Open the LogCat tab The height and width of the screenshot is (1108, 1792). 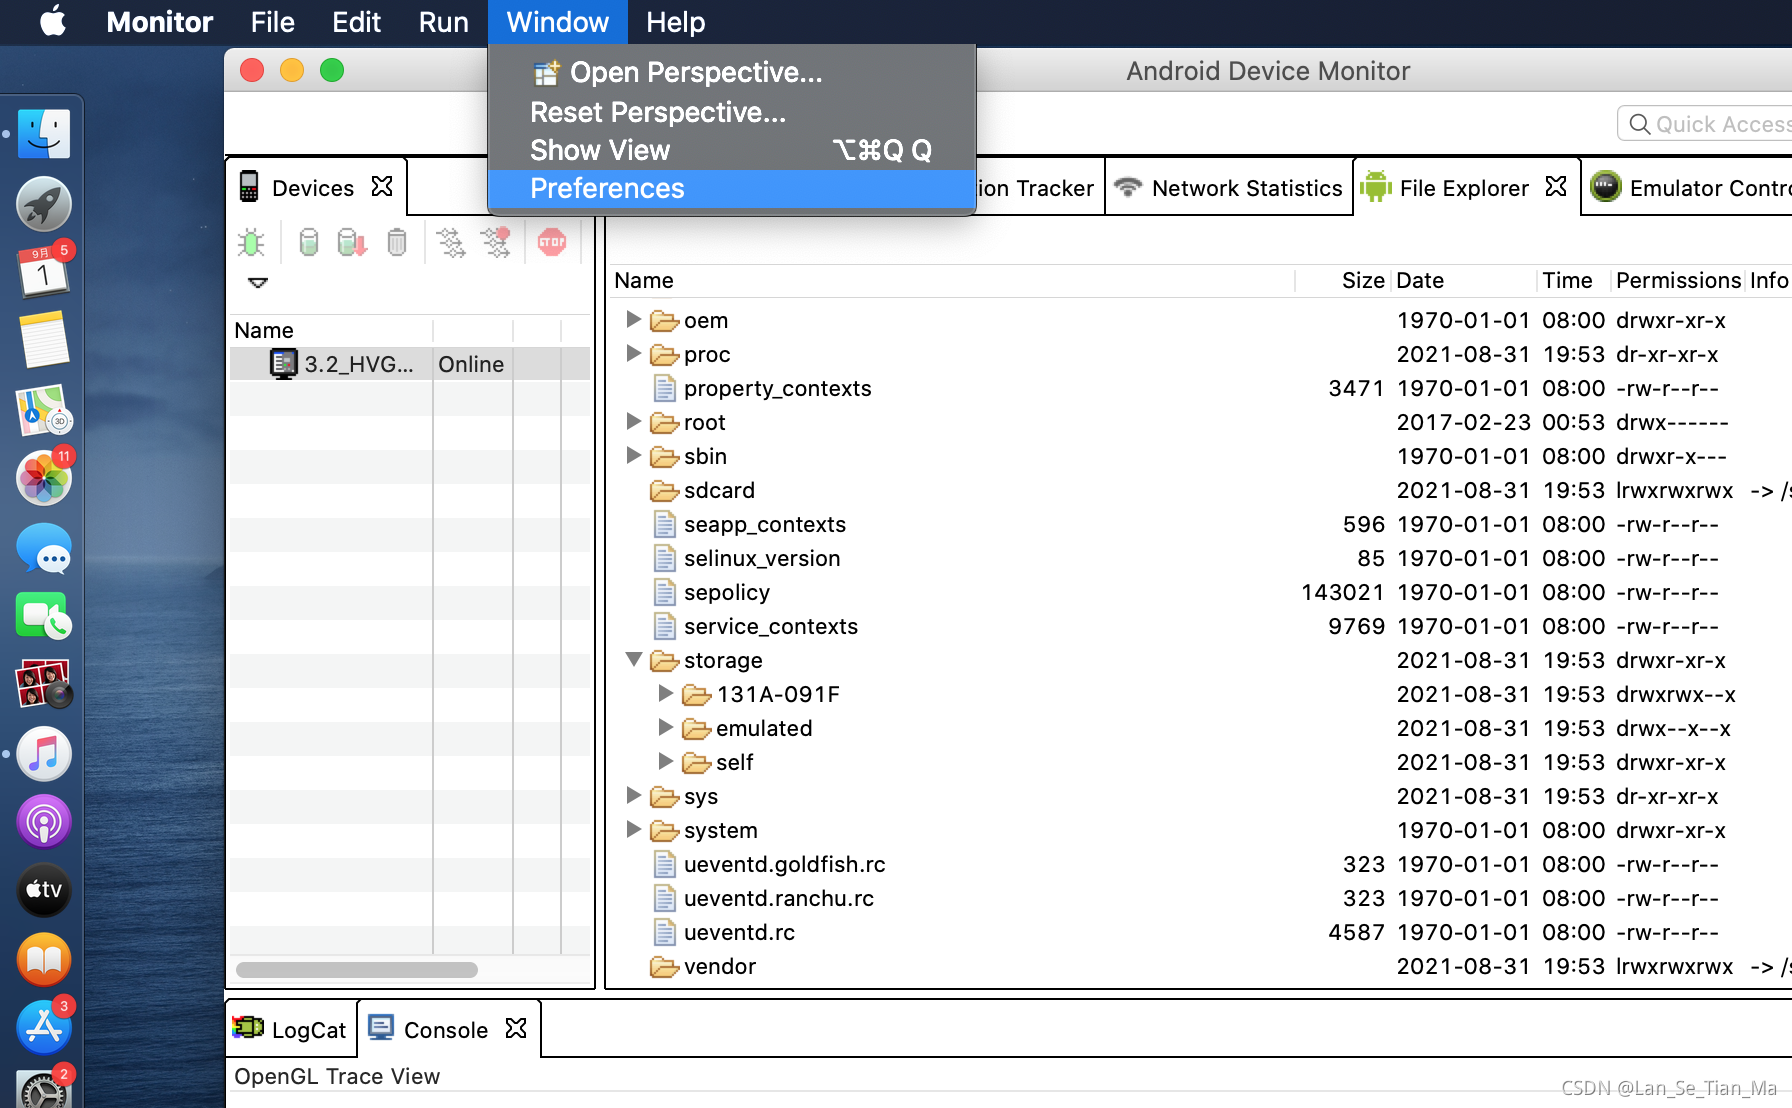tap(290, 1030)
